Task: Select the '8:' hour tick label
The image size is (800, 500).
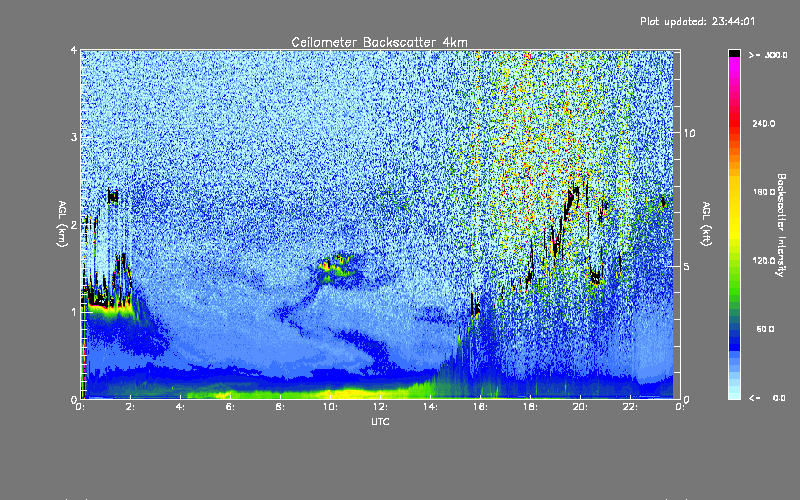Action: tap(280, 407)
